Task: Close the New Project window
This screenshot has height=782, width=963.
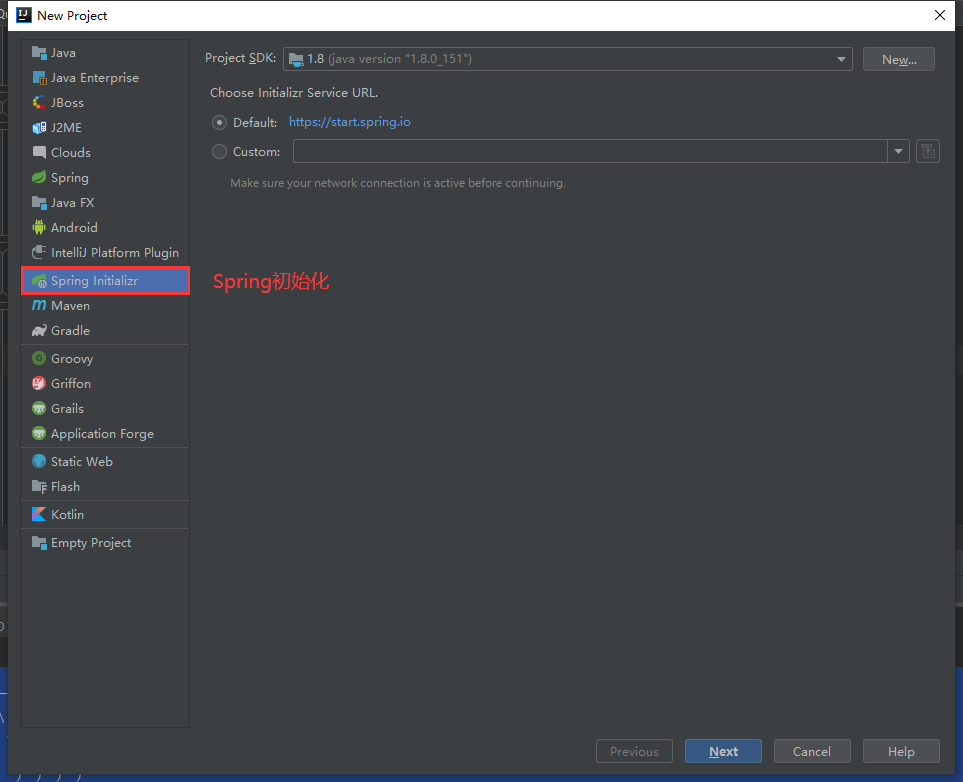Action: [x=940, y=15]
